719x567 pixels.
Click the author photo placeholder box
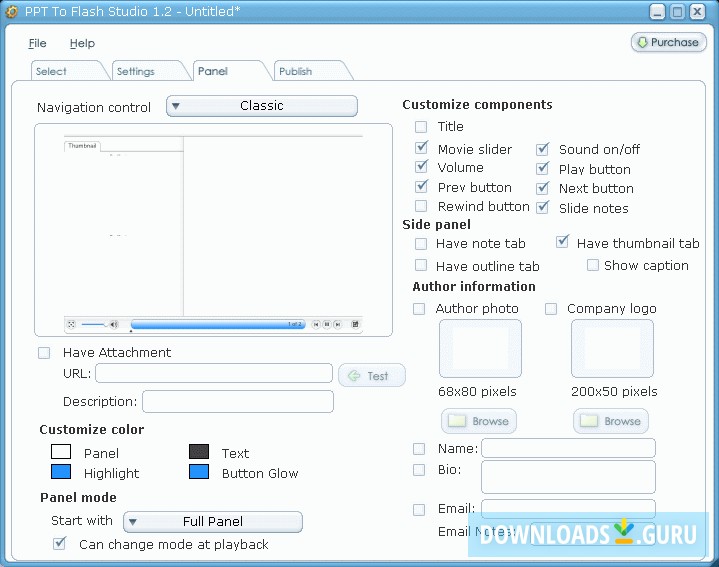coord(480,348)
